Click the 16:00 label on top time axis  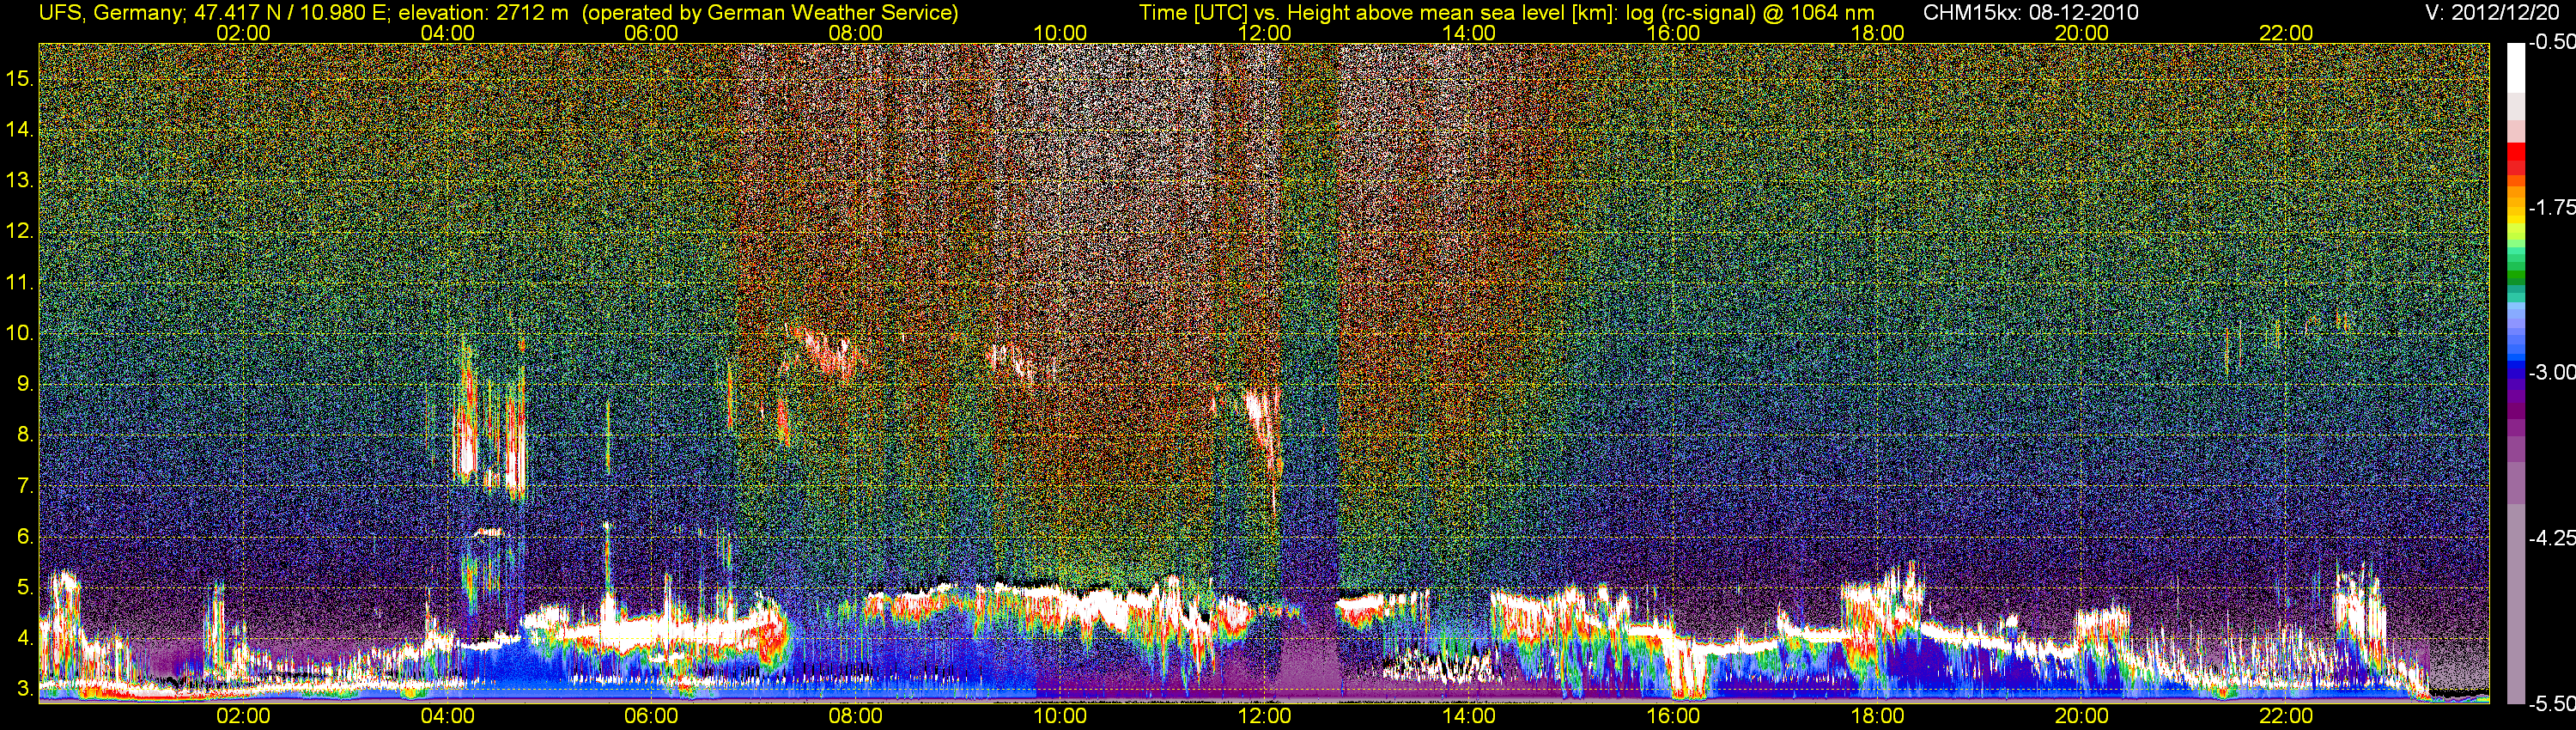(x=1673, y=33)
